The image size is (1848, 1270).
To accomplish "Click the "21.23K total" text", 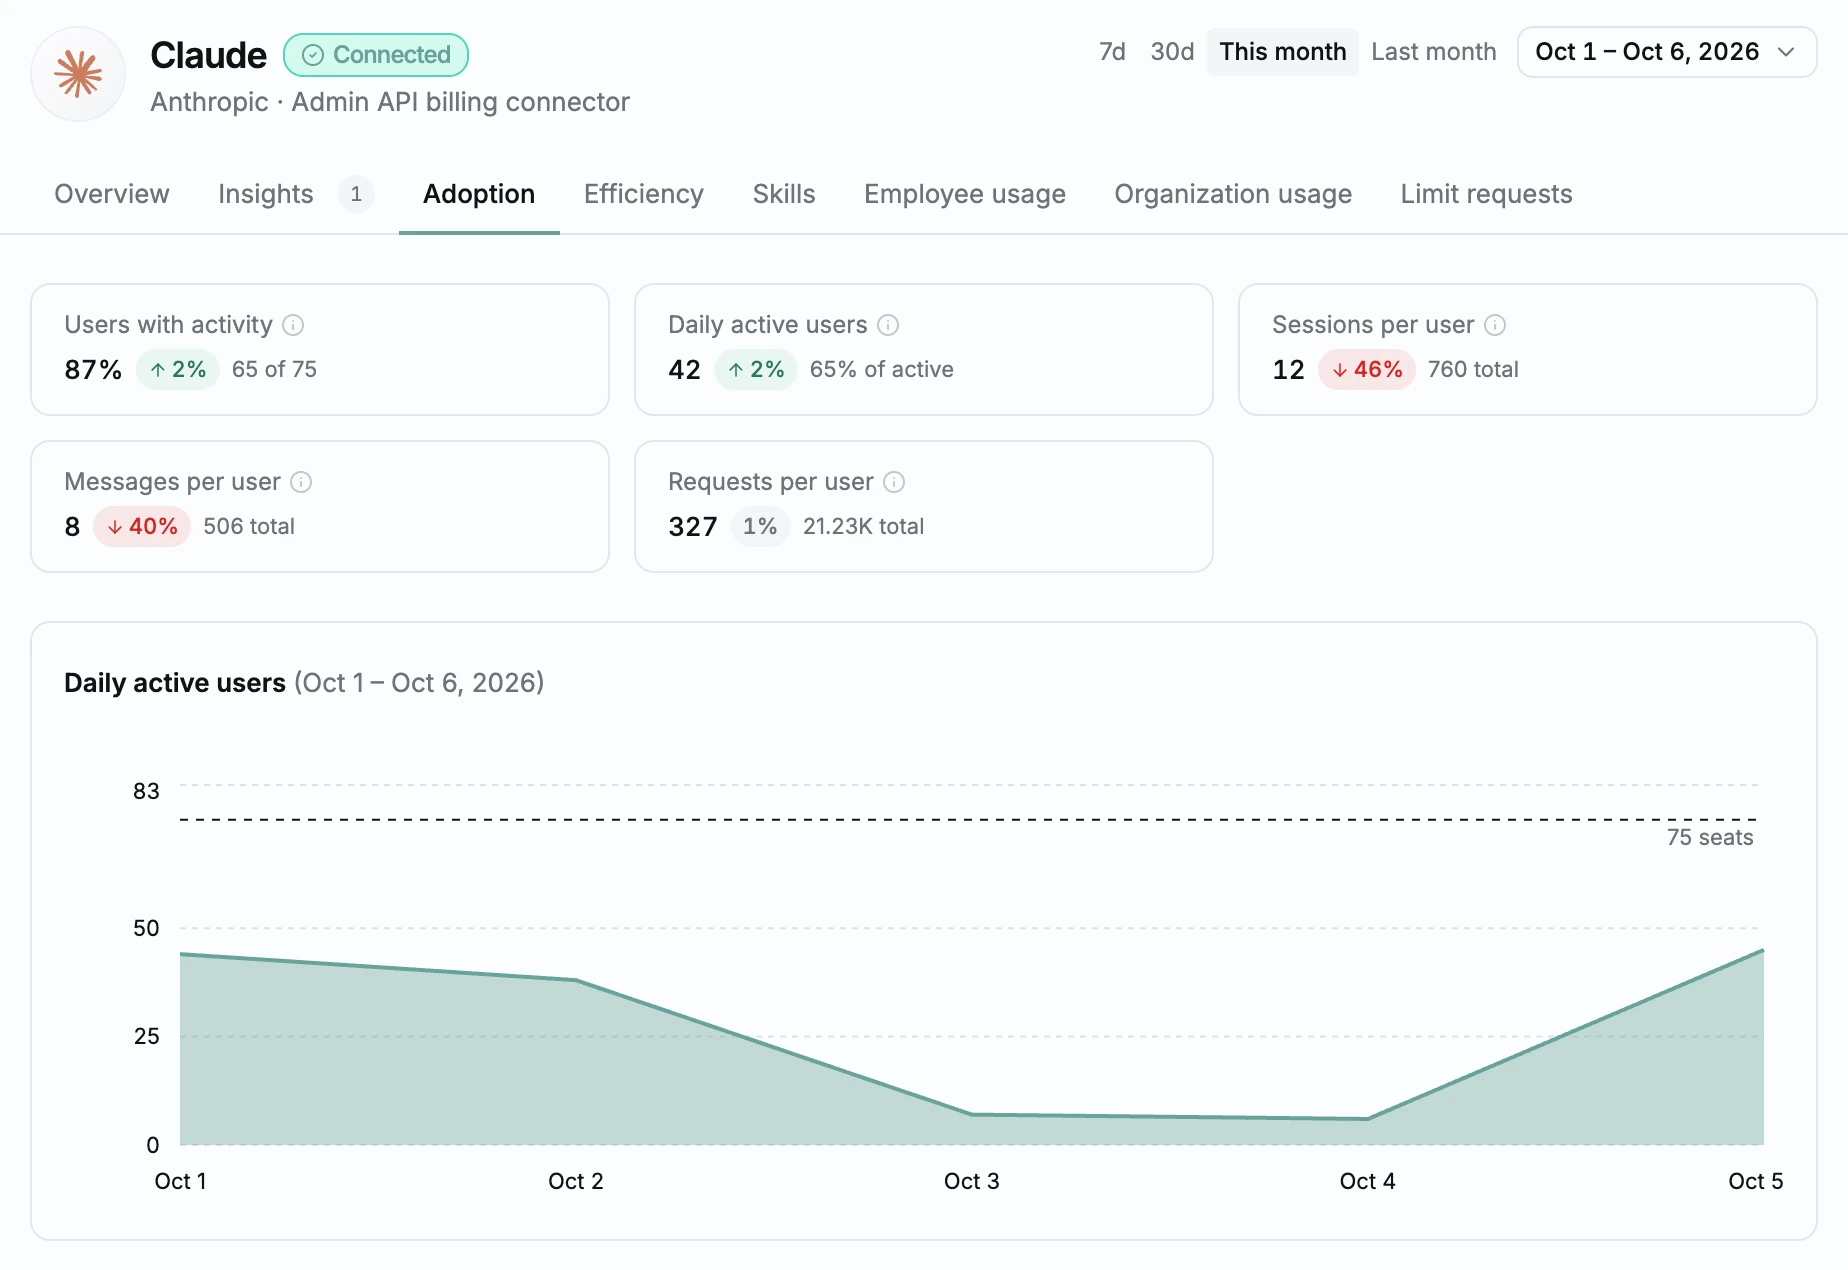I will tap(863, 527).
